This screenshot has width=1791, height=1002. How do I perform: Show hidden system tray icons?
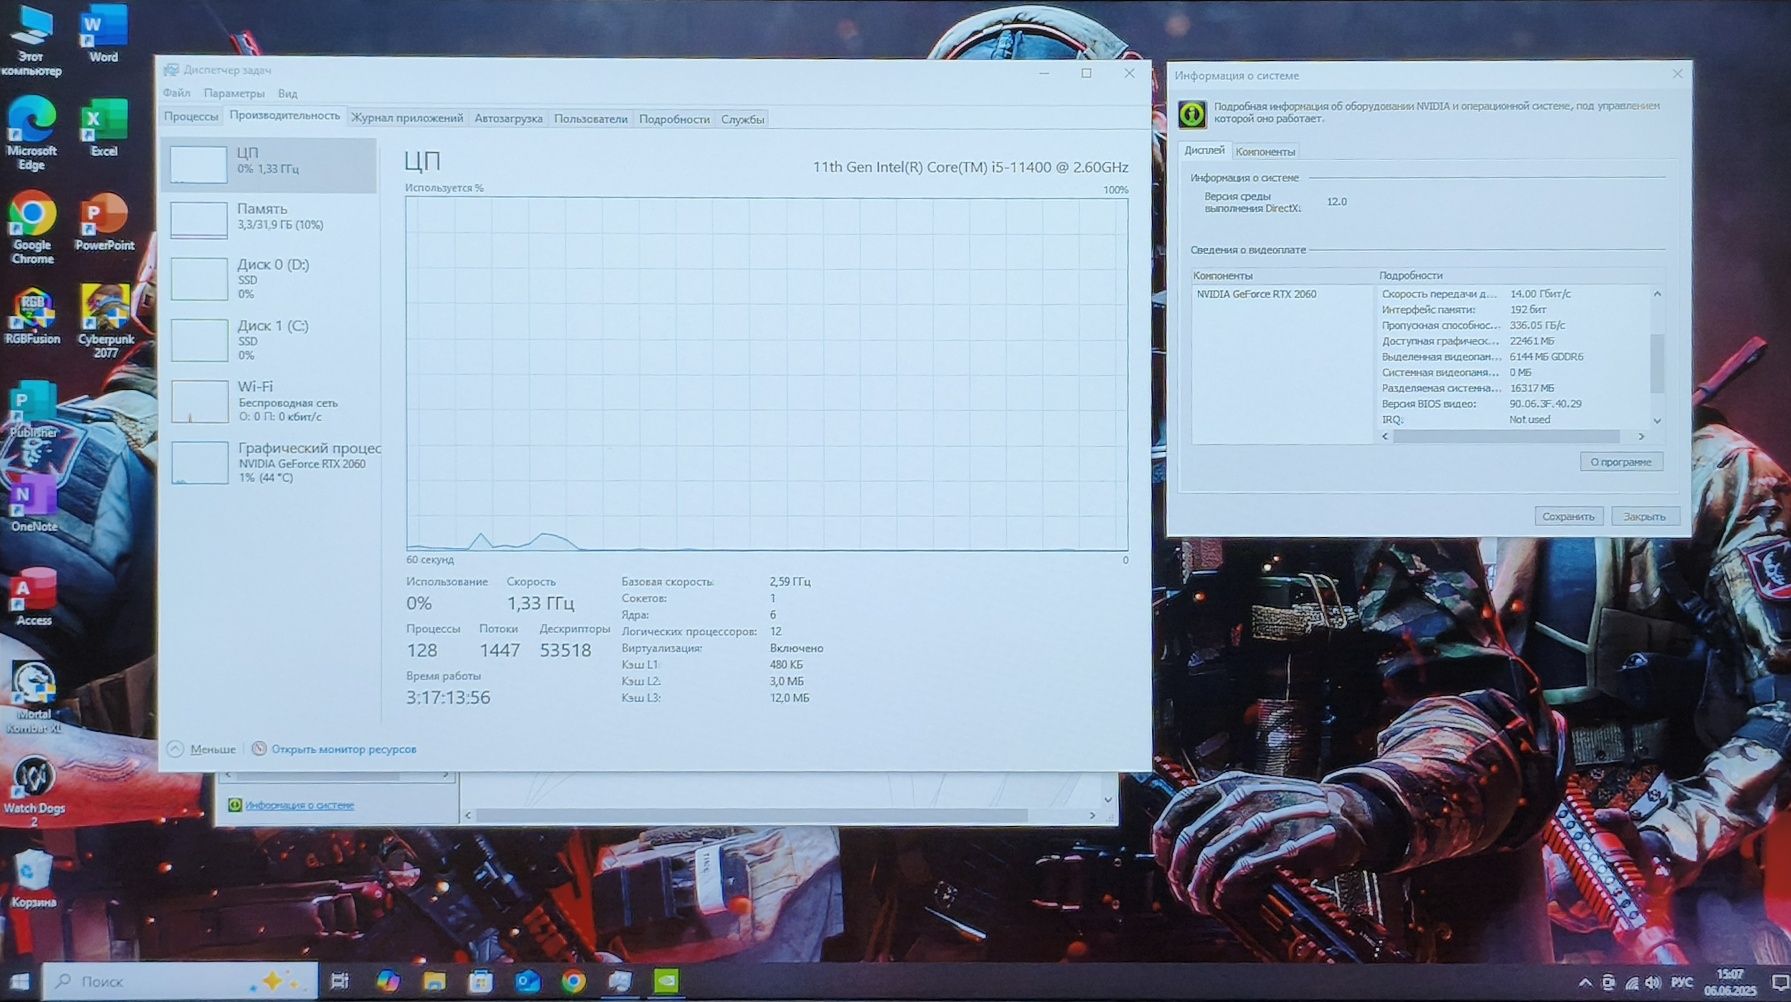(x=1585, y=982)
